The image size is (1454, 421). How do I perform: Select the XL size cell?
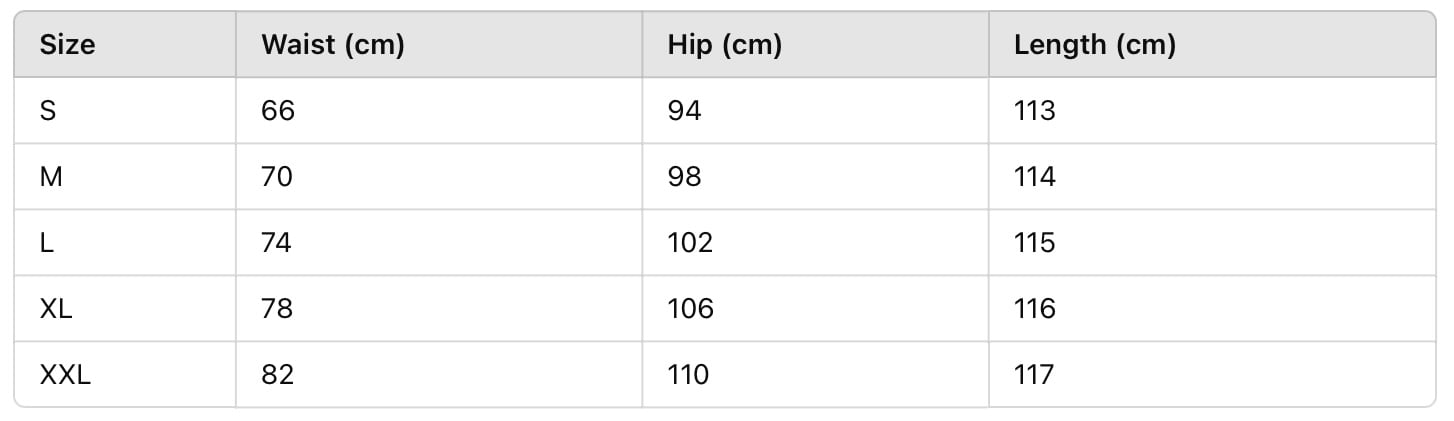tap(56, 309)
